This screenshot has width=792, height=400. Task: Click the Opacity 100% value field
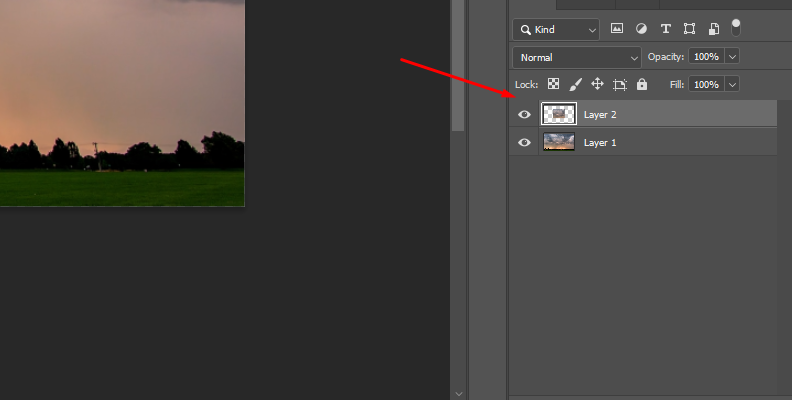pyautogui.click(x=706, y=57)
